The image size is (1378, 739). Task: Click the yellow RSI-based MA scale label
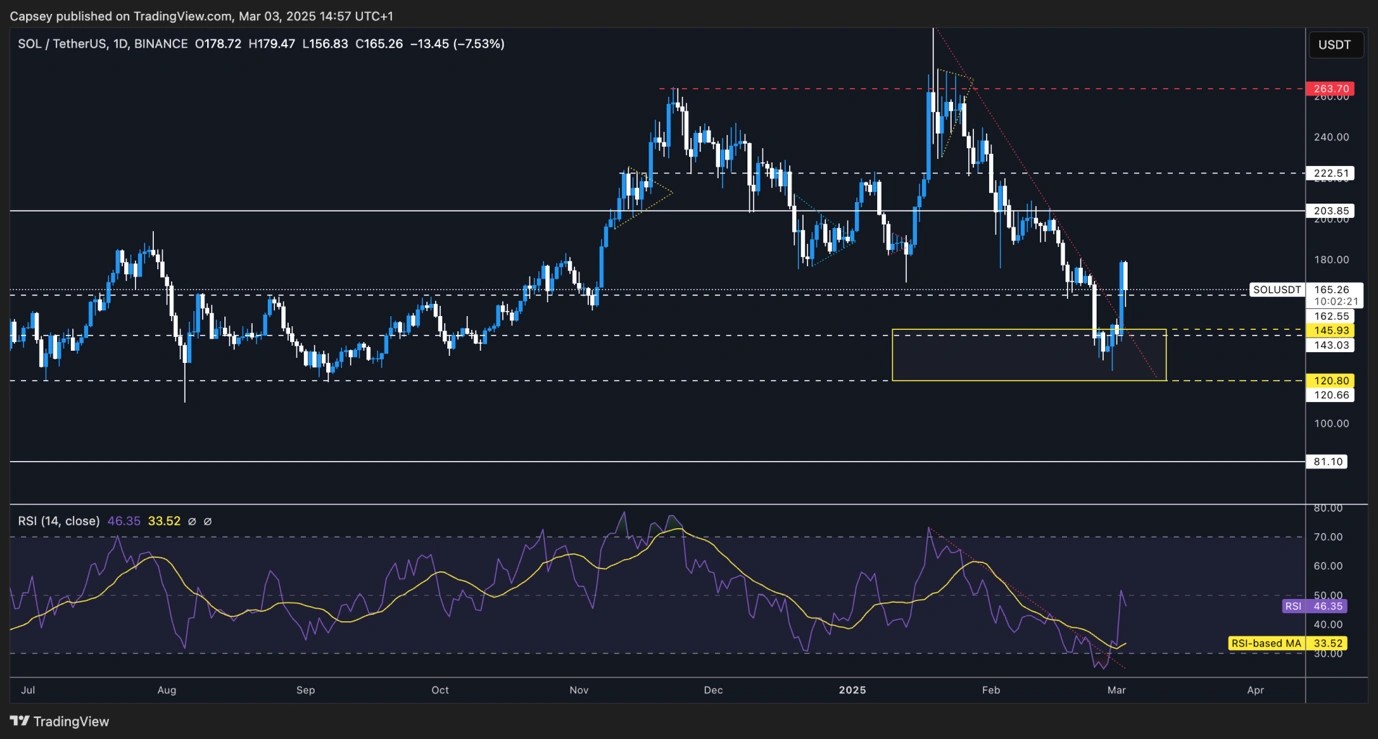pos(1288,643)
